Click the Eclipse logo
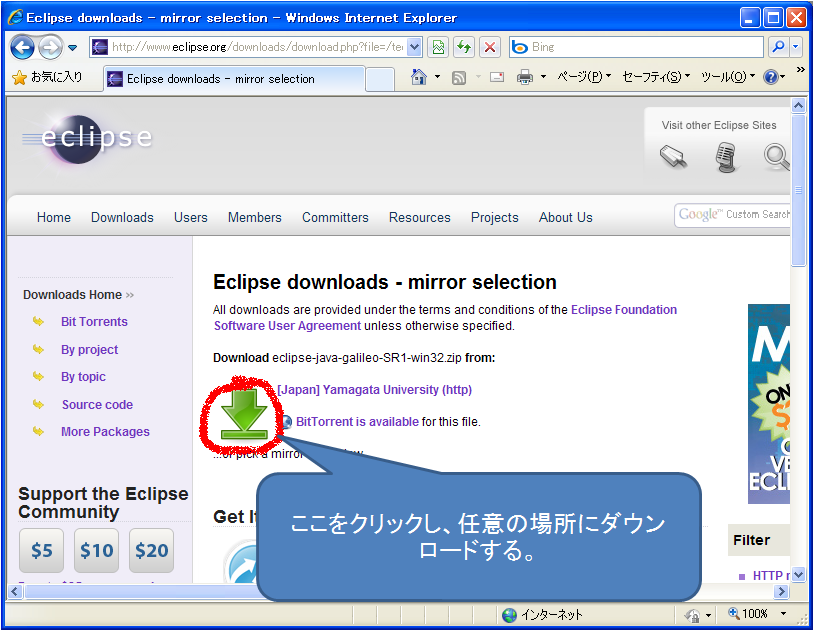Viewport: 814px width, 631px height. 87,138
